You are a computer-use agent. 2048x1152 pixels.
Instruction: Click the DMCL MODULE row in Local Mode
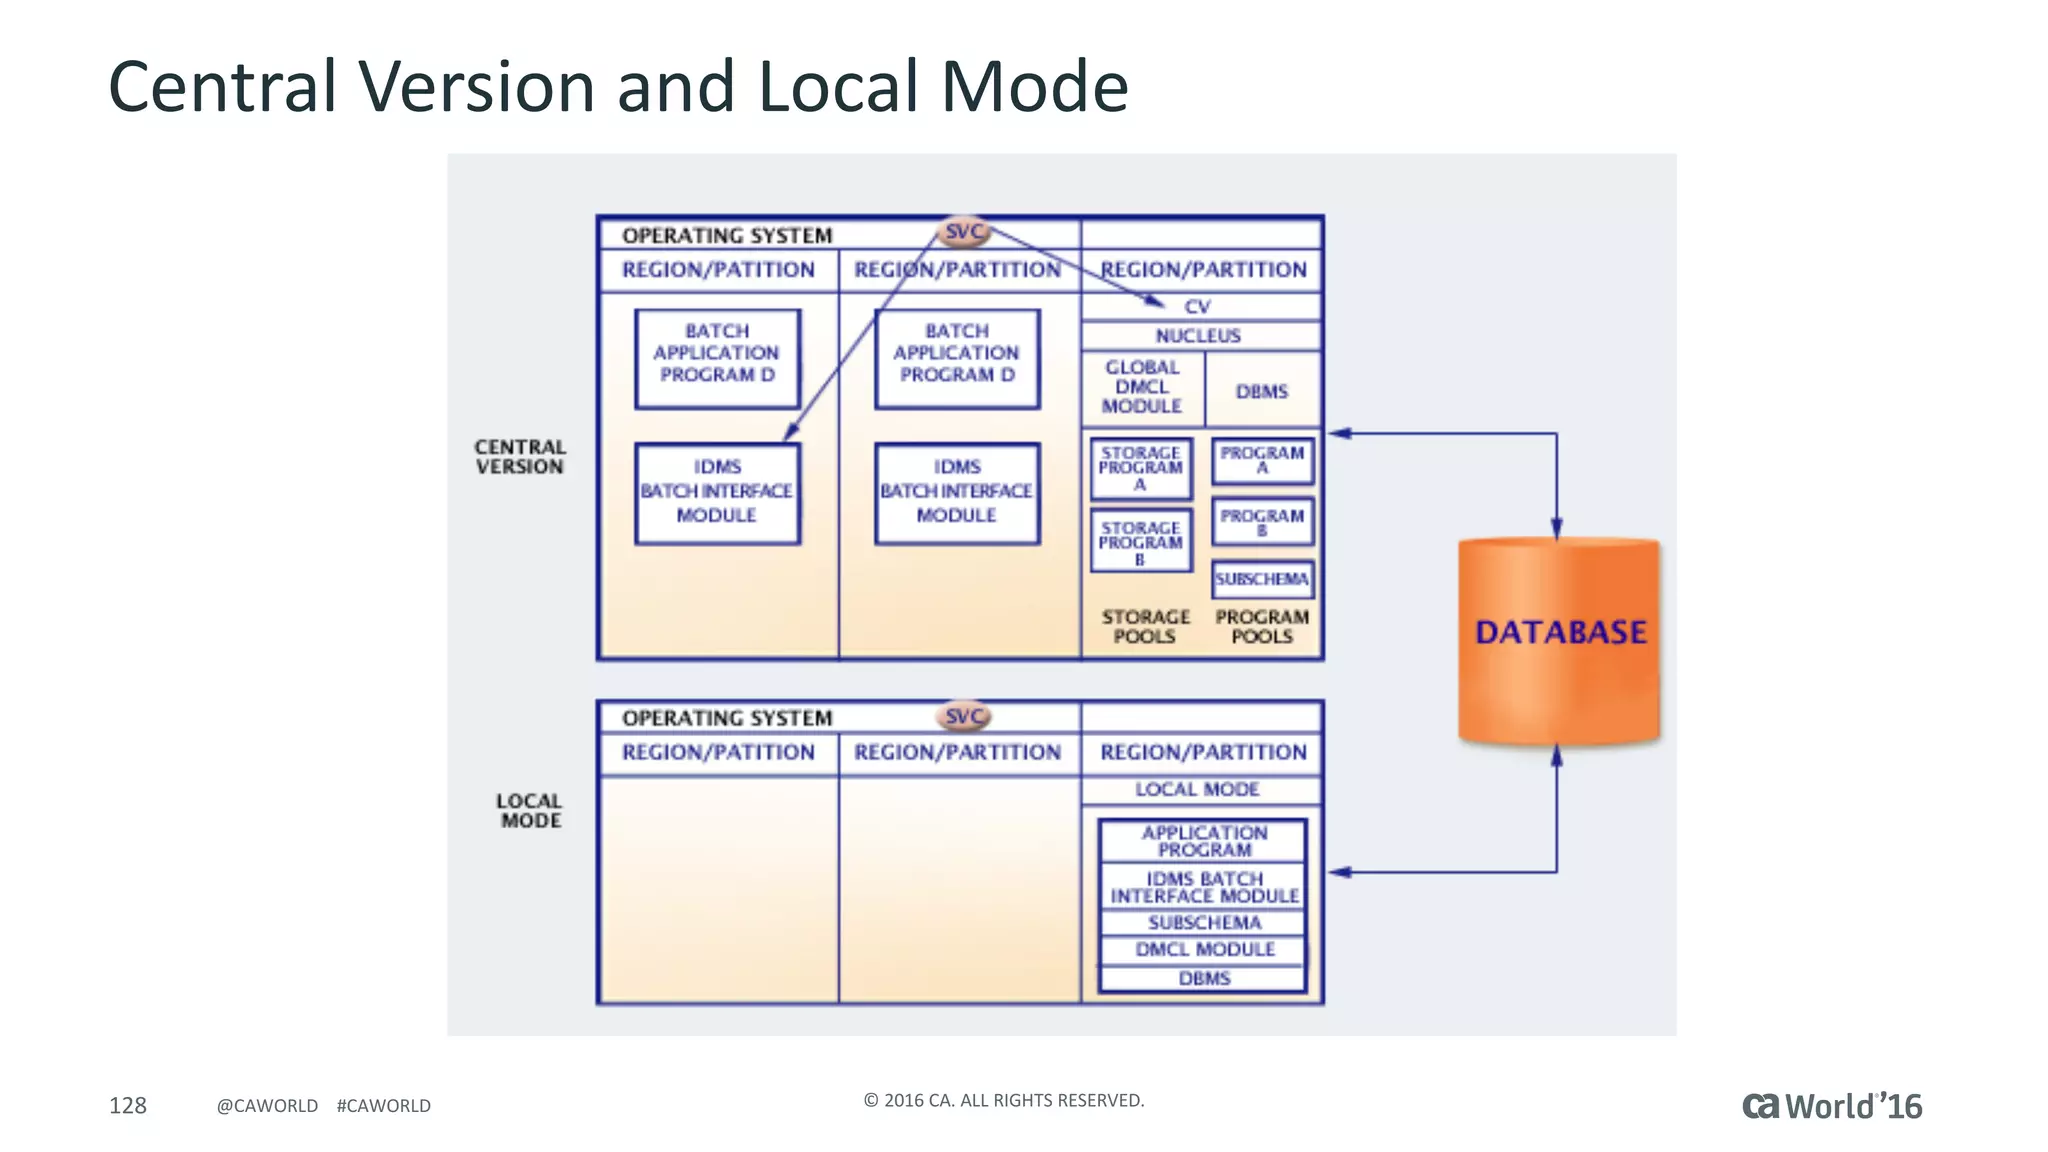click(1204, 949)
